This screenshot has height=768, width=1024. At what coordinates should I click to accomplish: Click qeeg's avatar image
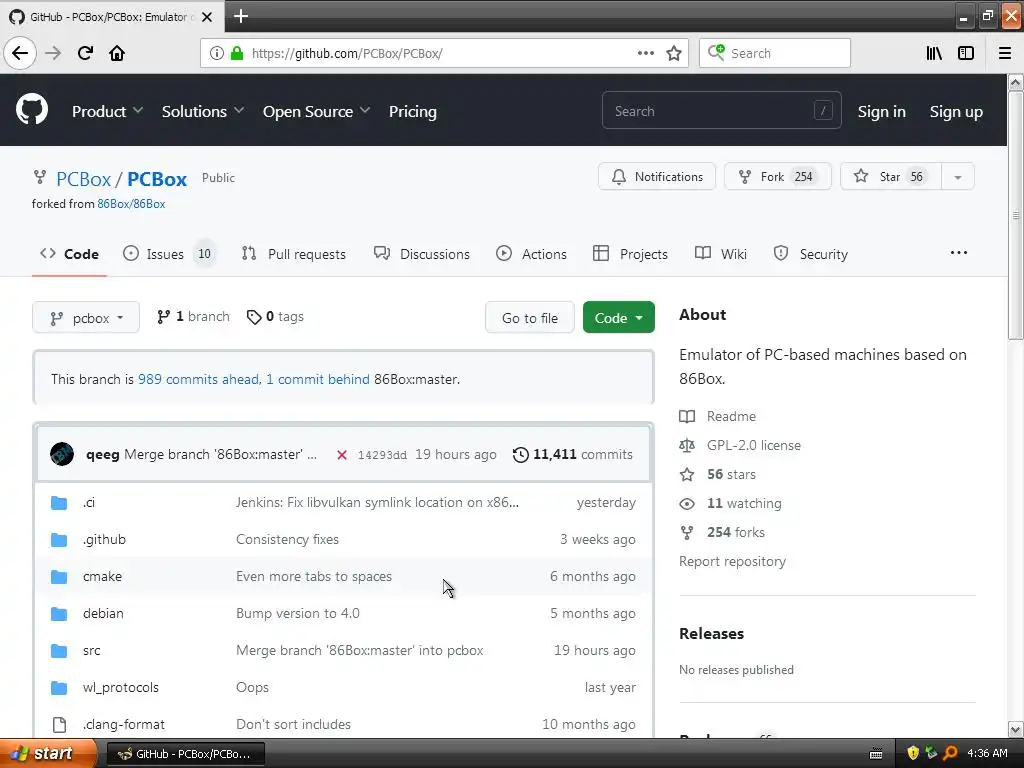tap(62, 454)
